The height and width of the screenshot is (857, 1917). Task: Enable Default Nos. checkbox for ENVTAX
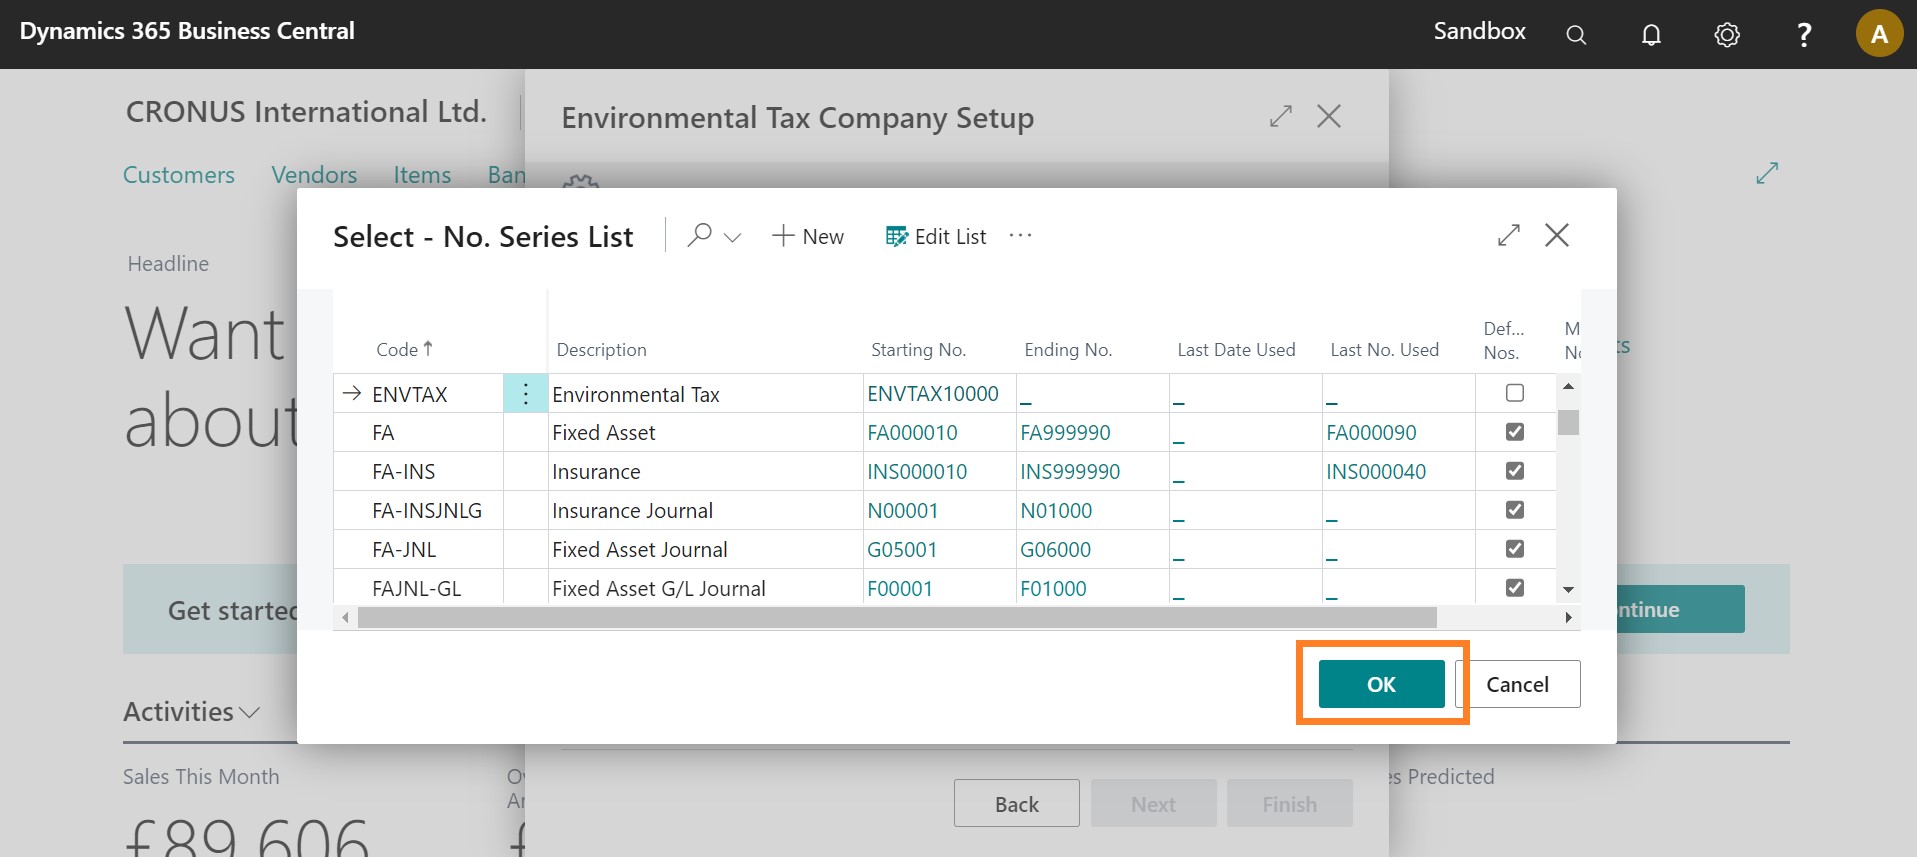[1515, 393]
